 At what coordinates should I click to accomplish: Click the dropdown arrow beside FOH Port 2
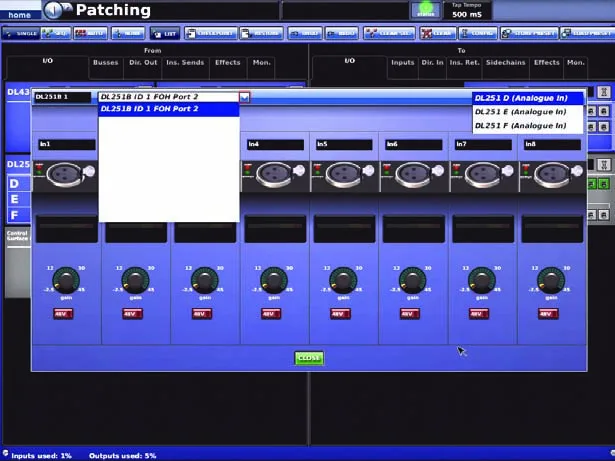coord(244,97)
